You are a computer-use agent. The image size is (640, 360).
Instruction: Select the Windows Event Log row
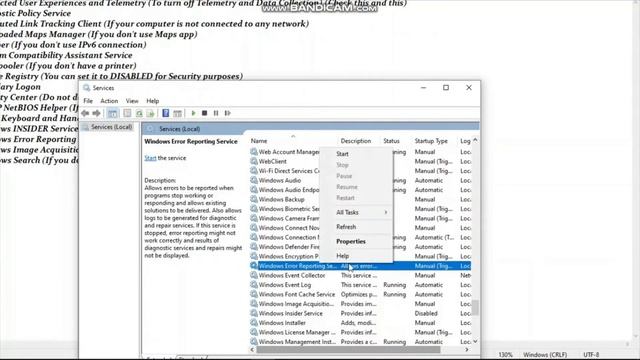point(360,284)
